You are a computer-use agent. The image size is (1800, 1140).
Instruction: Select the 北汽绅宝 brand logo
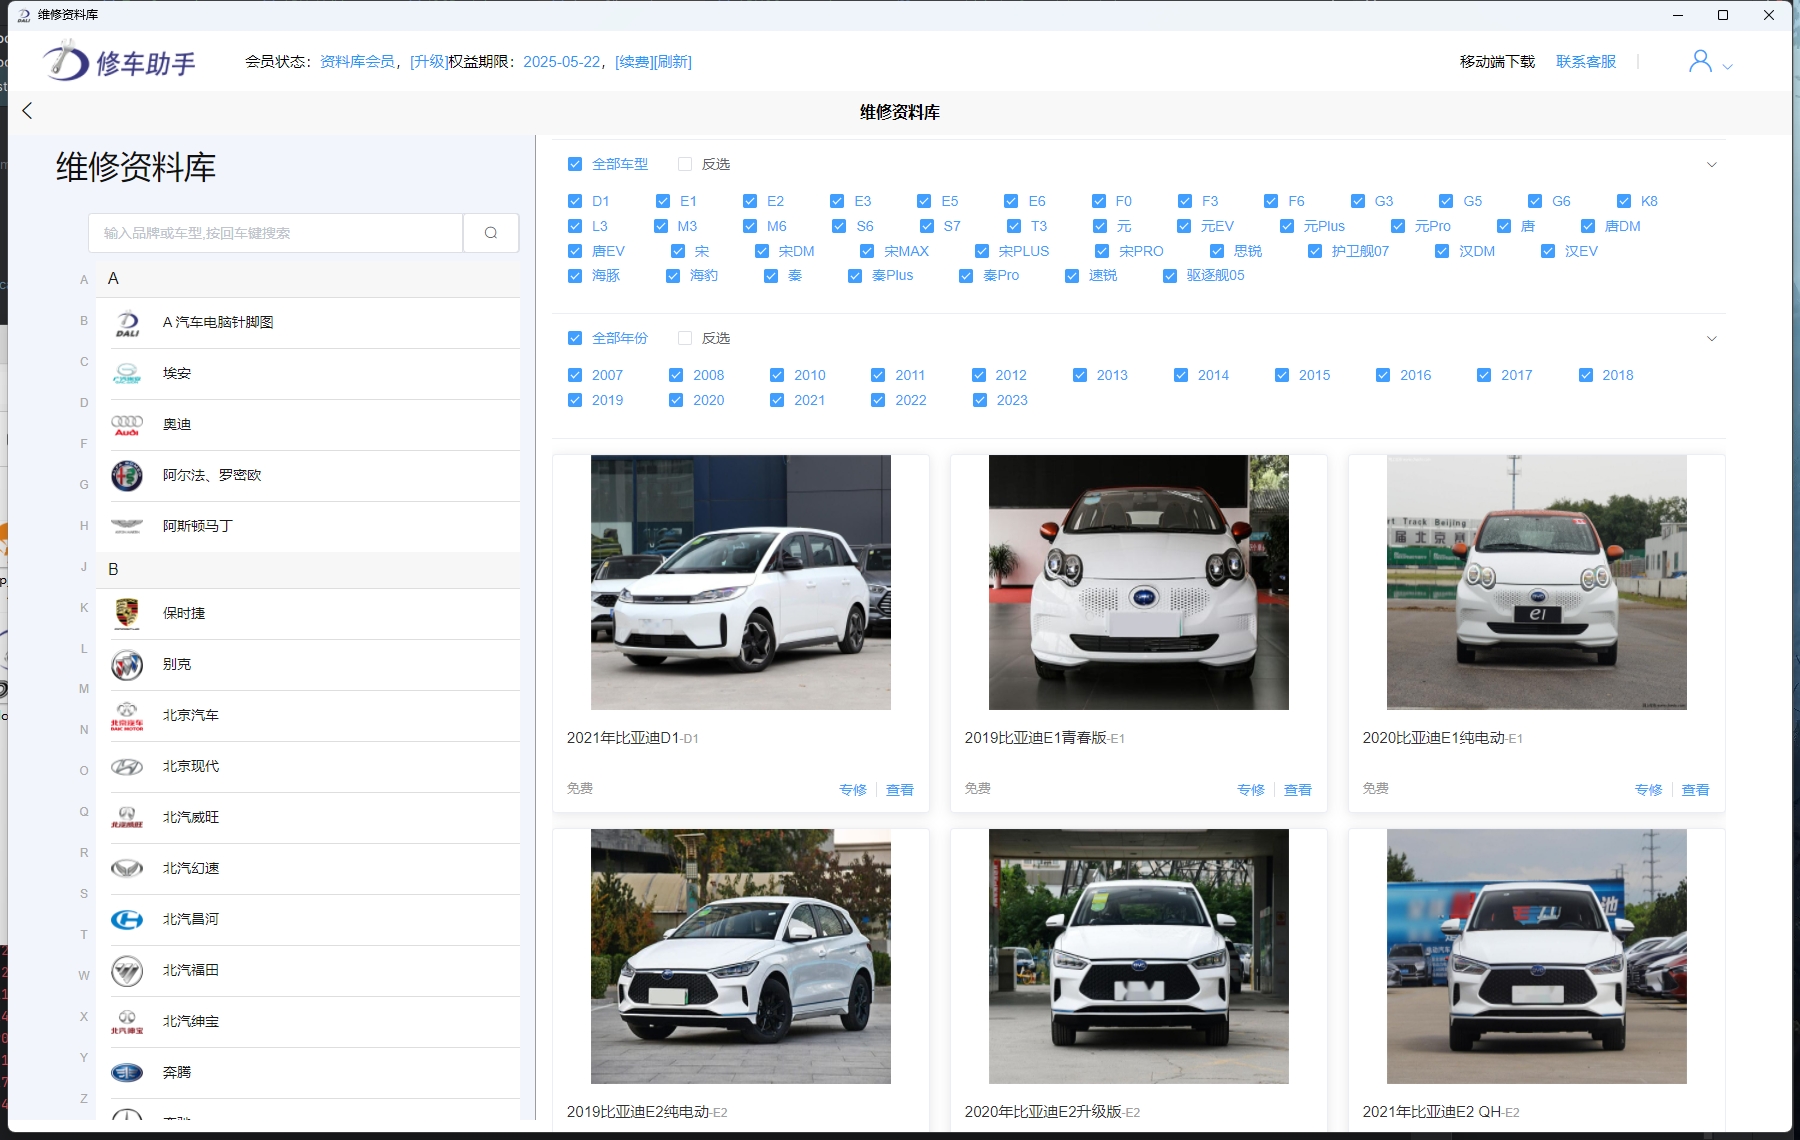[x=127, y=1022]
